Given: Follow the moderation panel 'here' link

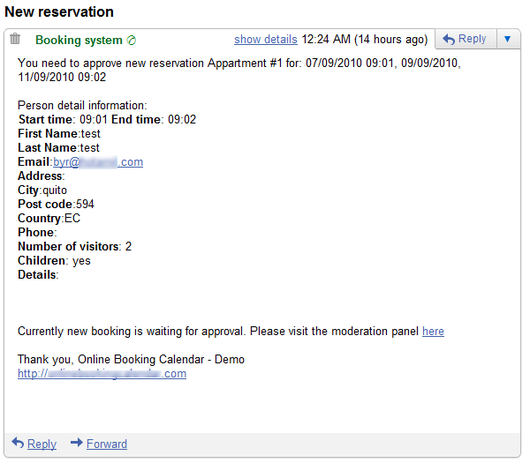Looking at the screenshot, I should point(433,331).
